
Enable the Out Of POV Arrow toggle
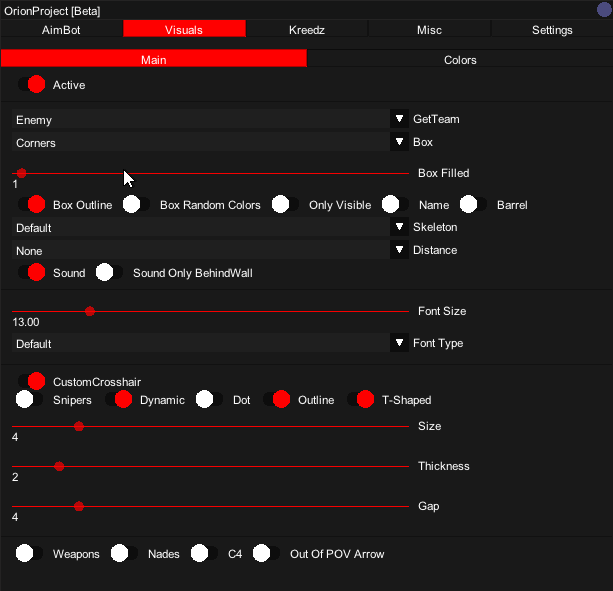pyautogui.click(x=266, y=553)
